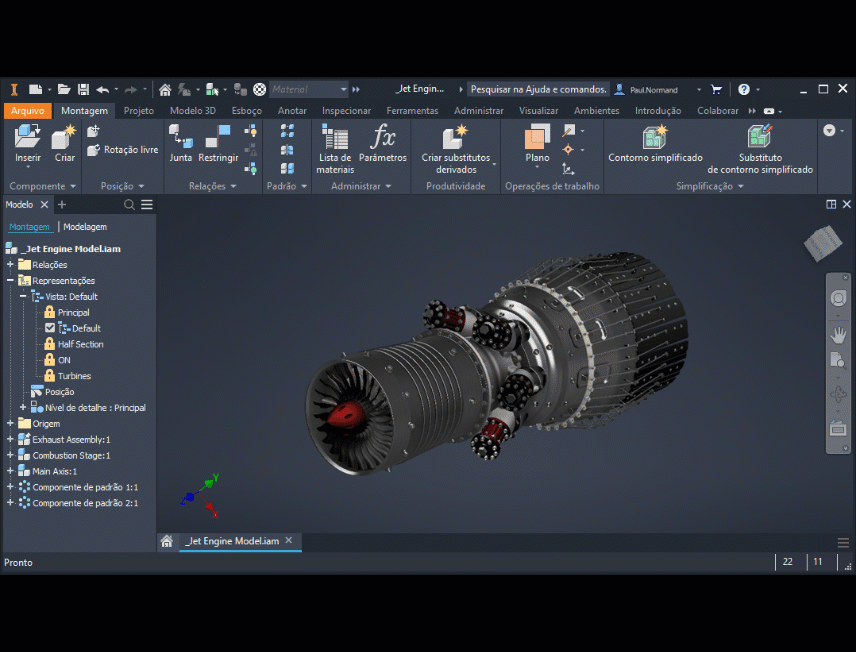Toggle the Default view representation checkbox
This screenshot has width=856, height=652.
[x=50, y=328]
